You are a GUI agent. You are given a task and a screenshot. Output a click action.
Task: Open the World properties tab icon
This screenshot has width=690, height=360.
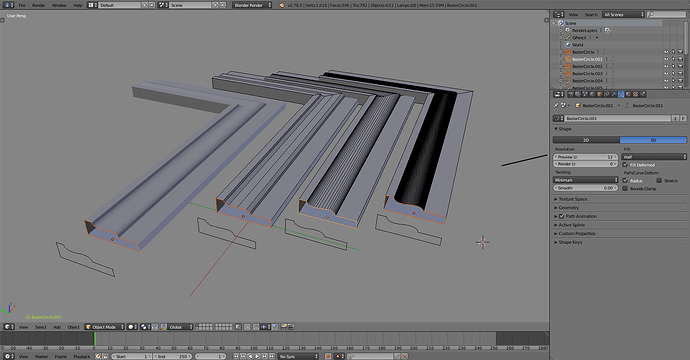coord(592,94)
